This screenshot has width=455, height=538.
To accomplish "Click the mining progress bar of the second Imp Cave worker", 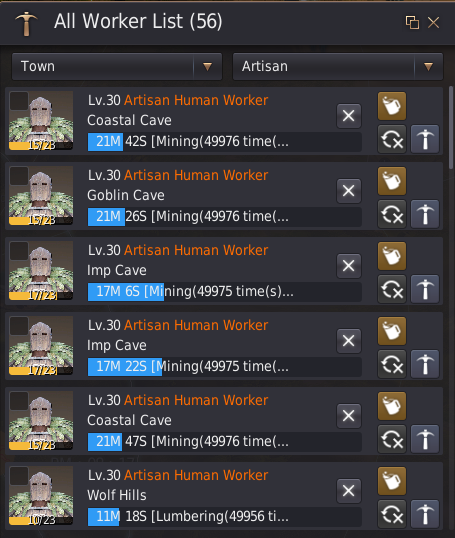I will [224, 366].
